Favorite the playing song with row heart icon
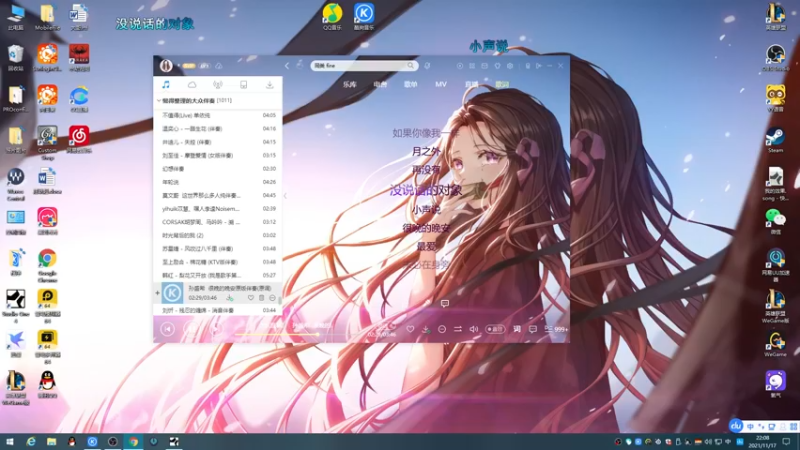The width and height of the screenshot is (800, 450). 251,298
